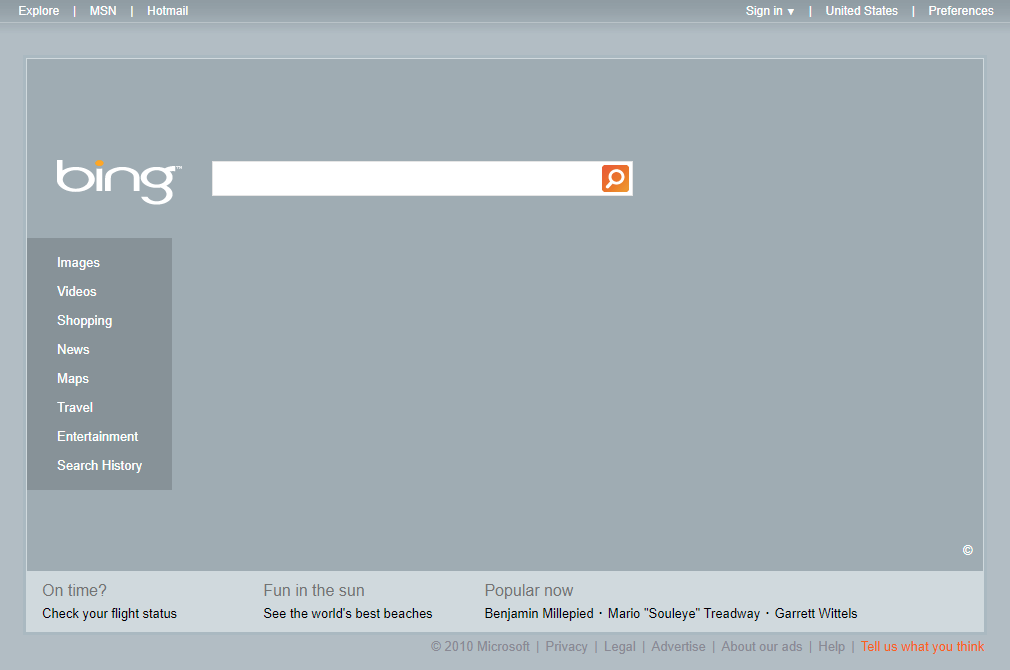The height and width of the screenshot is (670, 1010).
Task: Click the Popular now heading
Action: point(529,590)
